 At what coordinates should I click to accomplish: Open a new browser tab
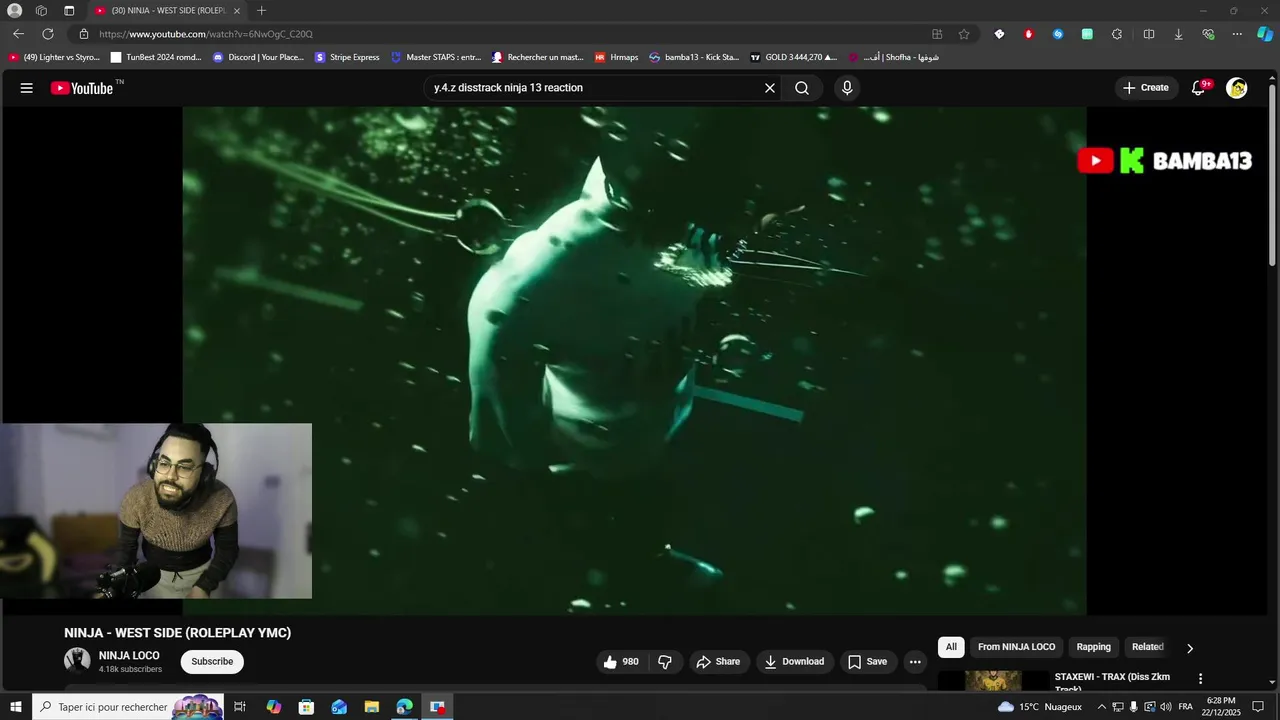(x=261, y=11)
